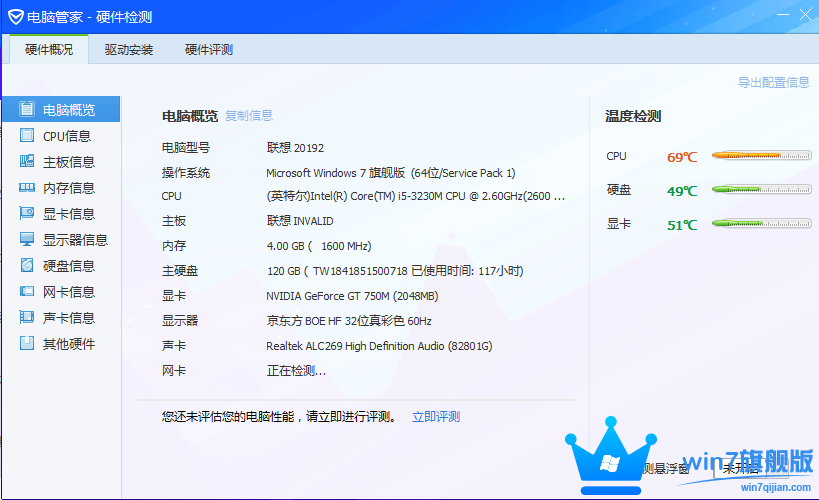Select the 网卡信息 network card icon

point(27,291)
